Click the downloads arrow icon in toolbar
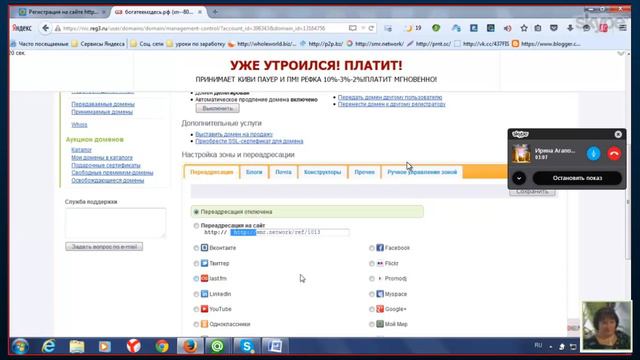 pos(570,28)
